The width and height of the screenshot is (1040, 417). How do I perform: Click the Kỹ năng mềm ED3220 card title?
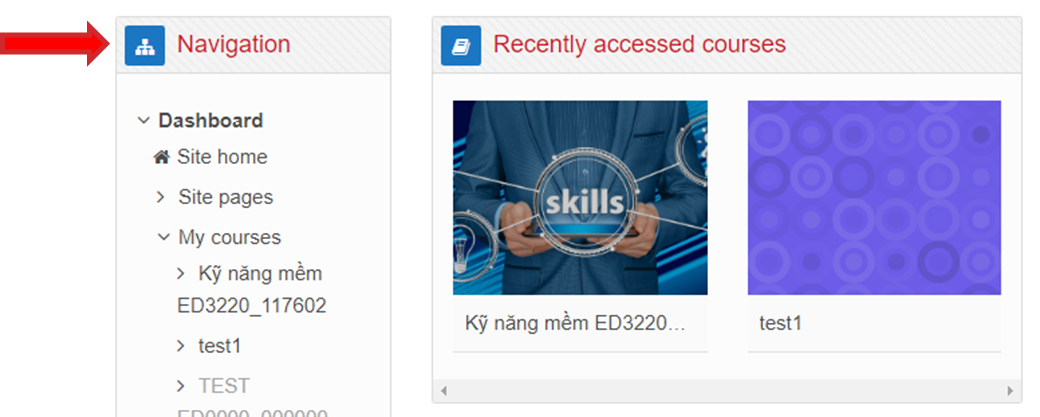pos(575,324)
